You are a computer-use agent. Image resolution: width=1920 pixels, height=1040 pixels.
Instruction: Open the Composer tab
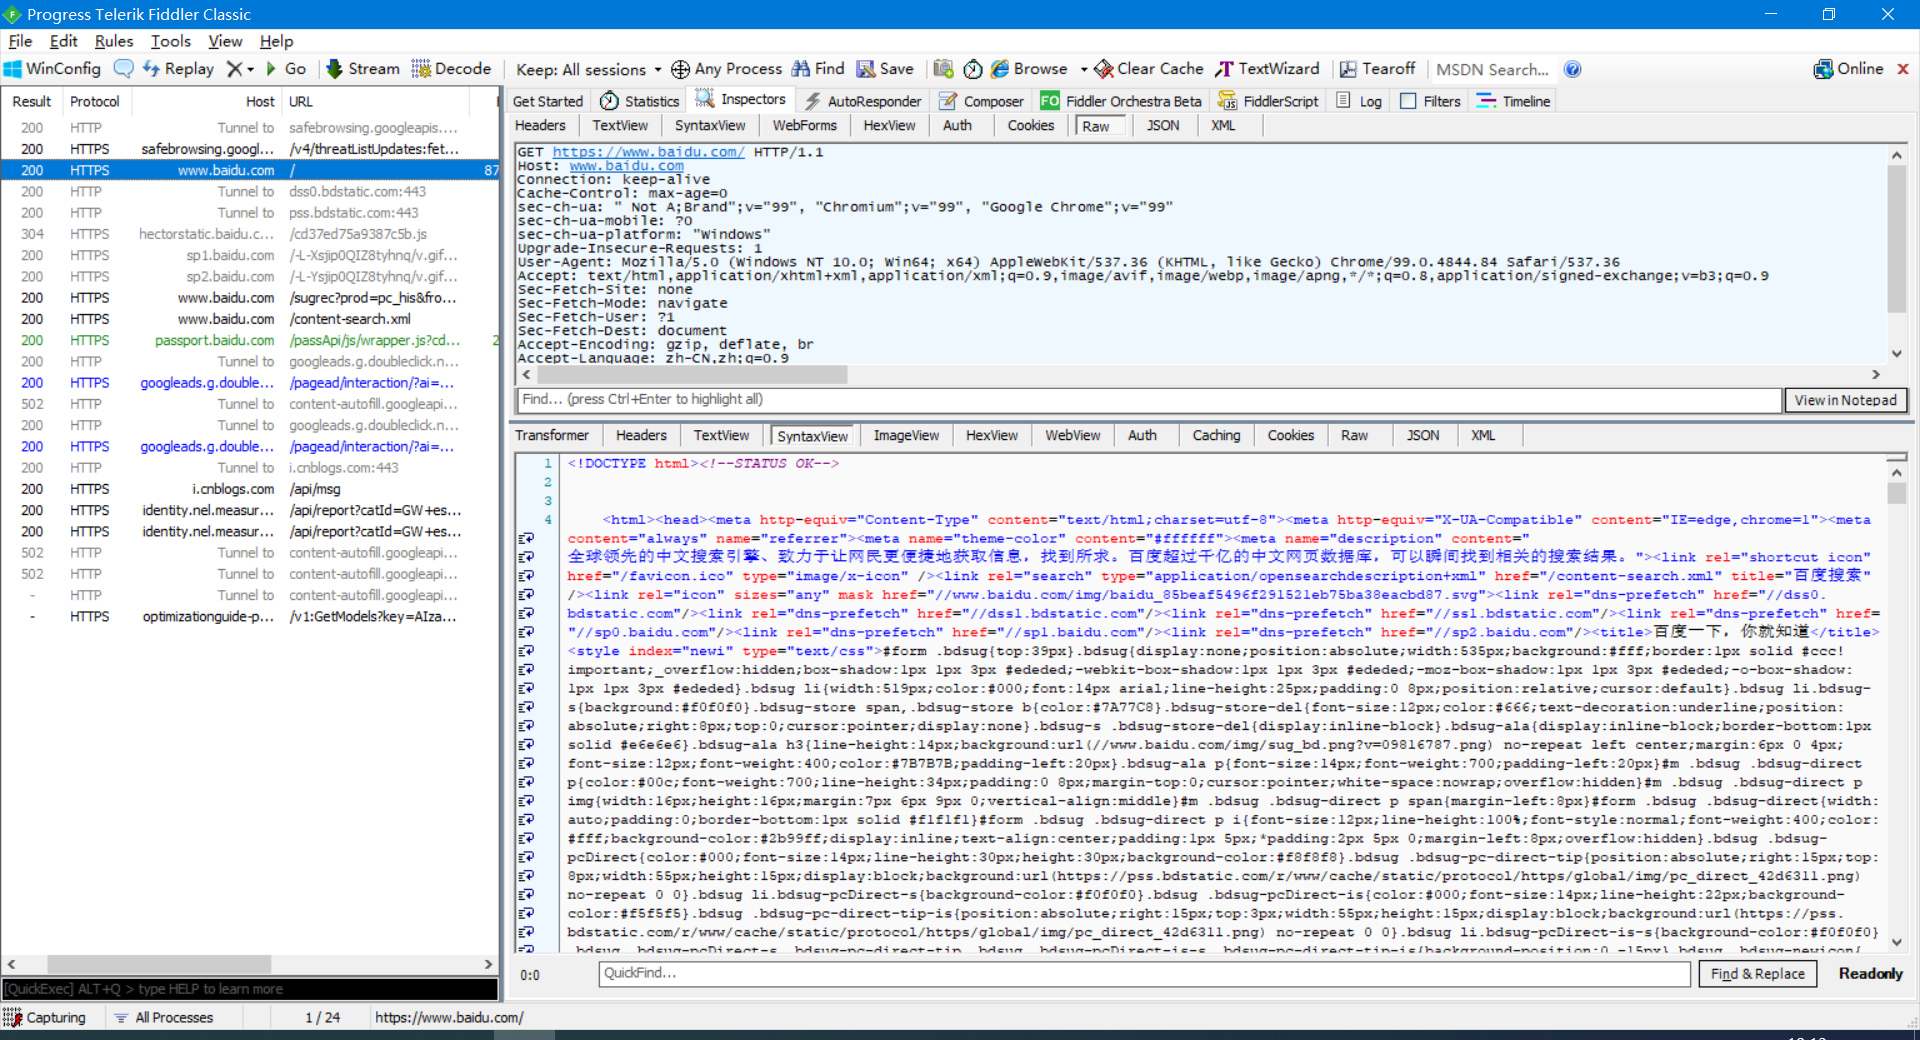pyautogui.click(x=982, y=101)
